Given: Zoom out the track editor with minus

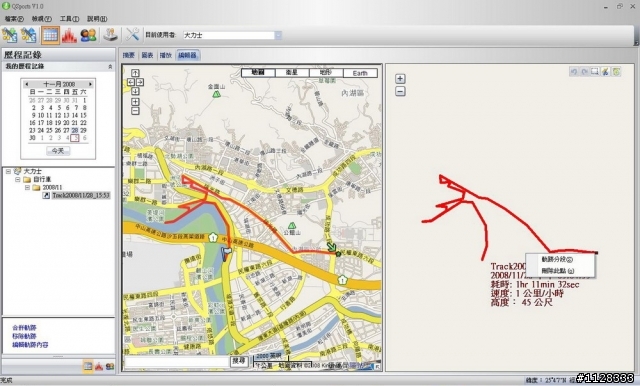Looking at the screenshot, I should click(400, 91).
